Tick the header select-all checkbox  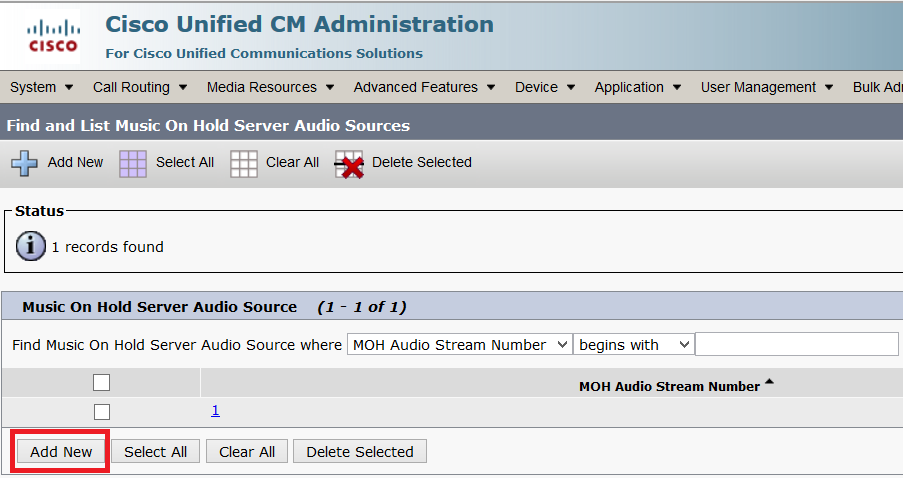tap(101, 382)
